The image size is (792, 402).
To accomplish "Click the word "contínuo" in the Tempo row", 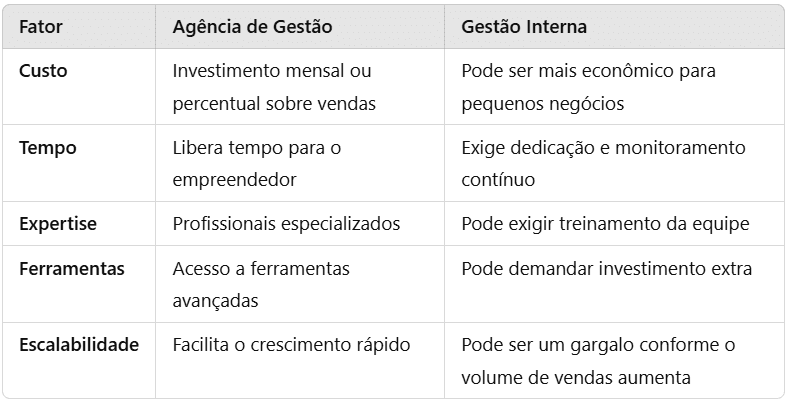I will [499, 180].
